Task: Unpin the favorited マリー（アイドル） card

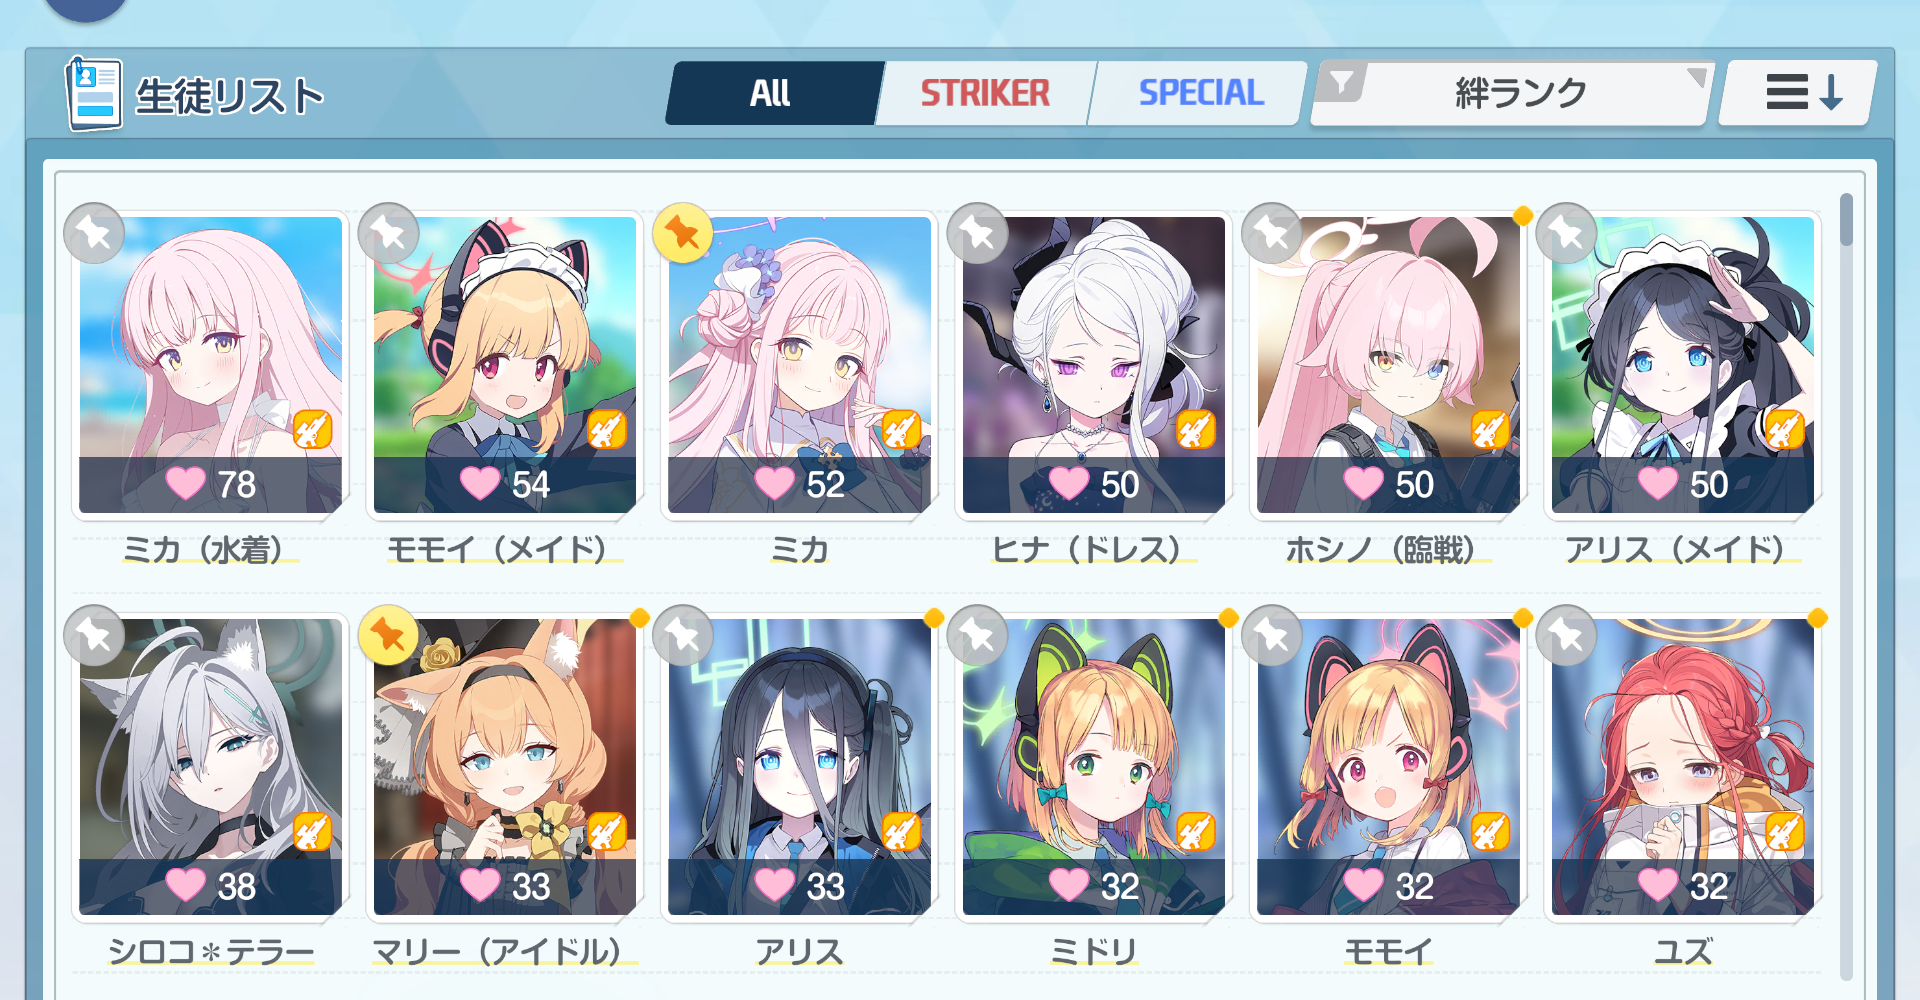Action: coord(389,635)
